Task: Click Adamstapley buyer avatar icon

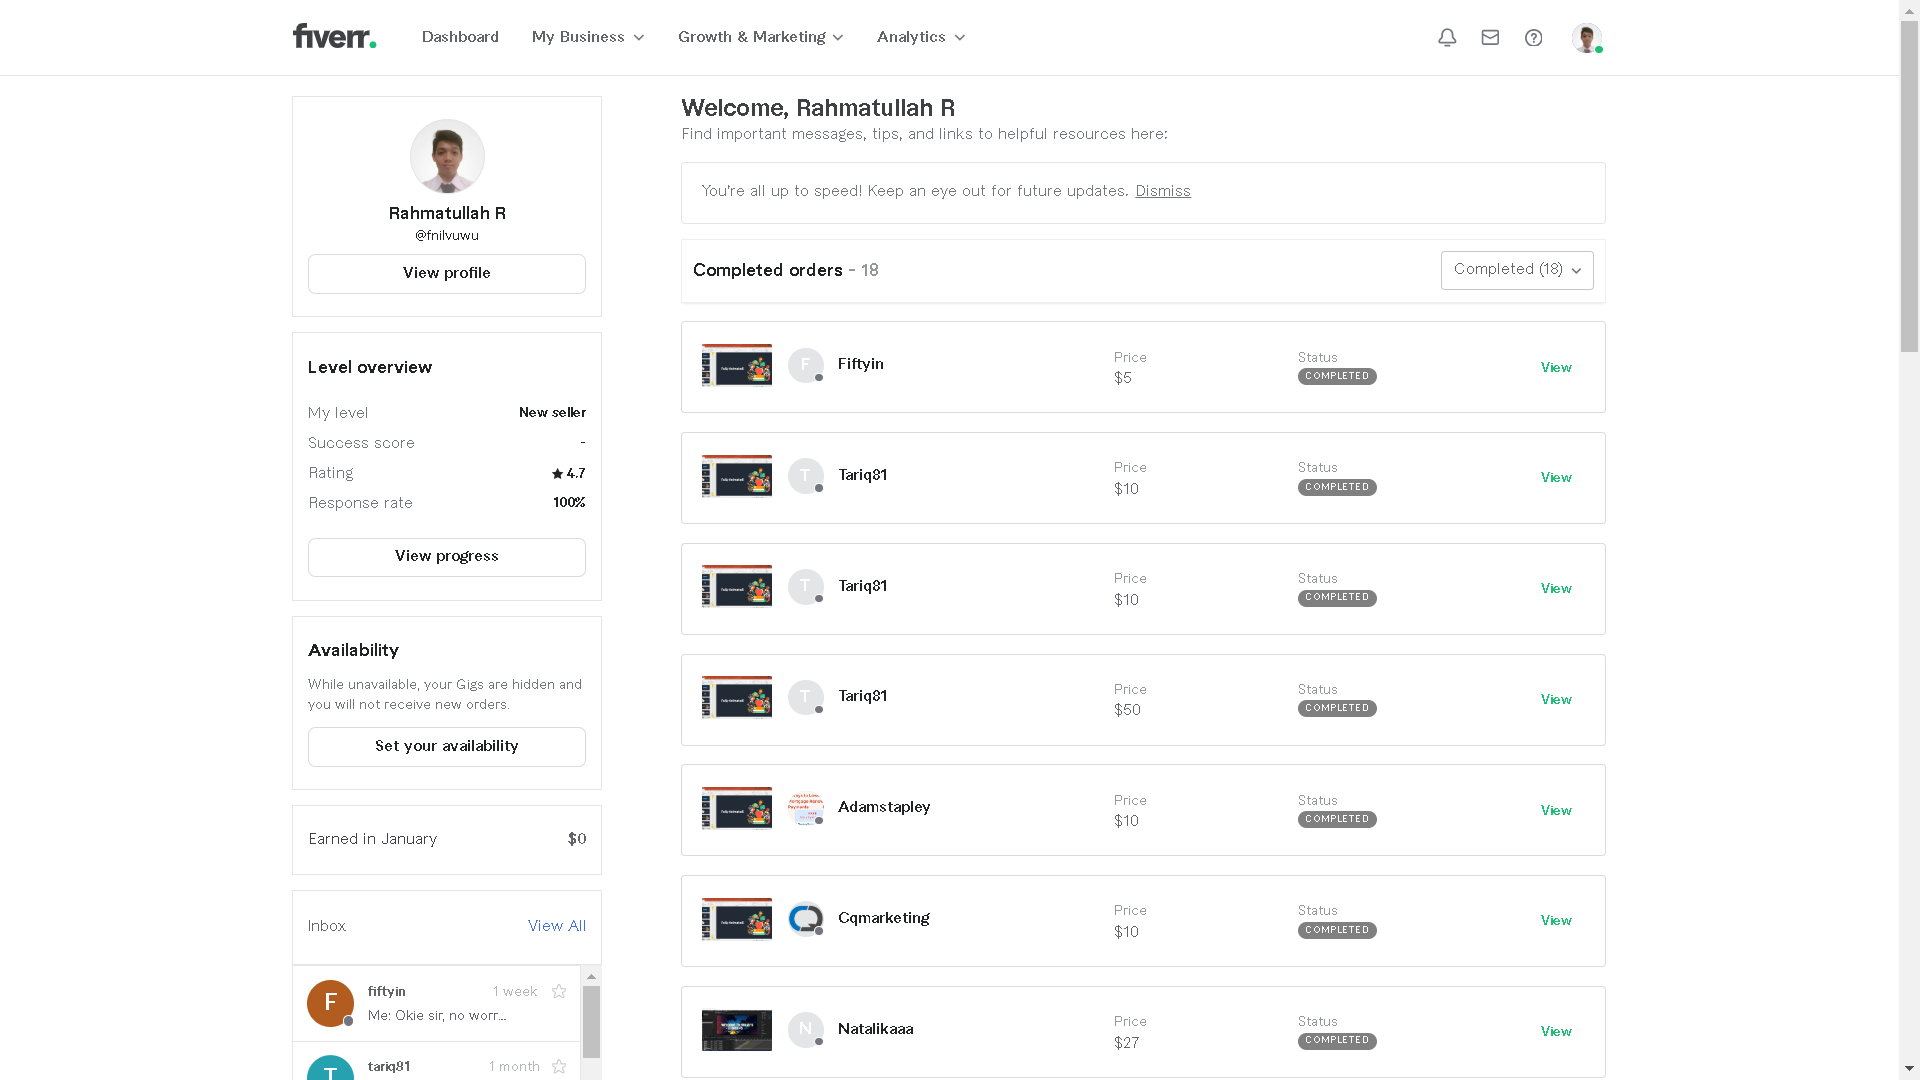Action: click(805, 808)
